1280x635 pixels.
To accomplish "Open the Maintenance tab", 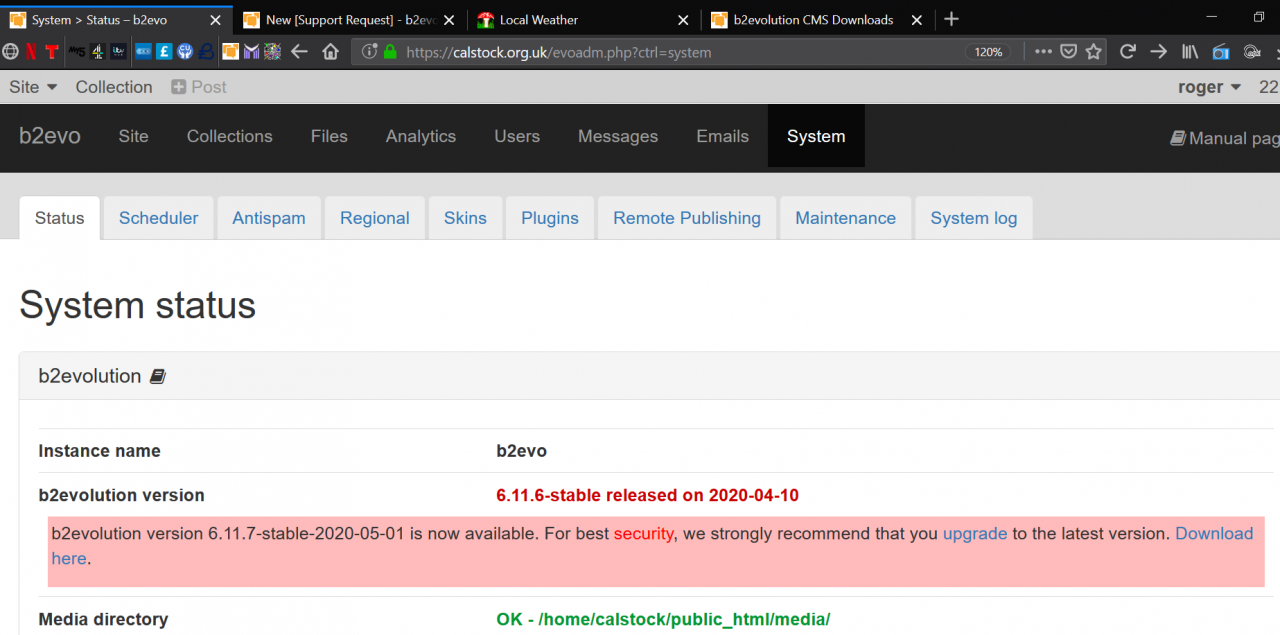I will [x=845, y=218].
